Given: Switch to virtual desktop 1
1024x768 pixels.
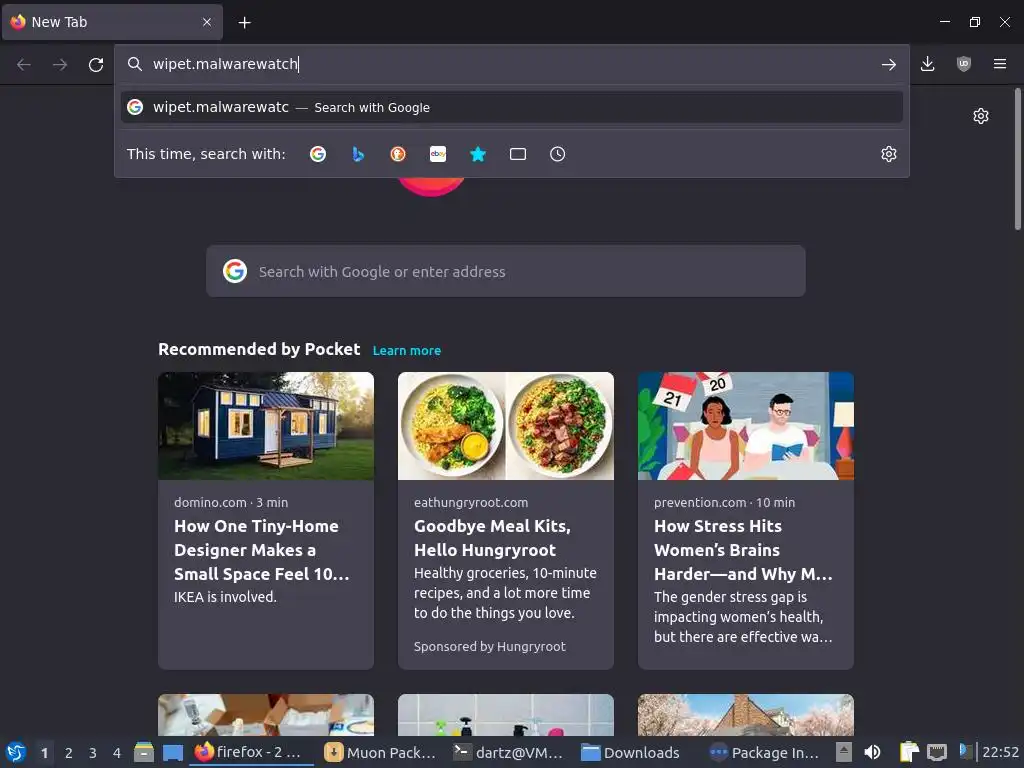Looking at the screenshot, I should [44, 753].
